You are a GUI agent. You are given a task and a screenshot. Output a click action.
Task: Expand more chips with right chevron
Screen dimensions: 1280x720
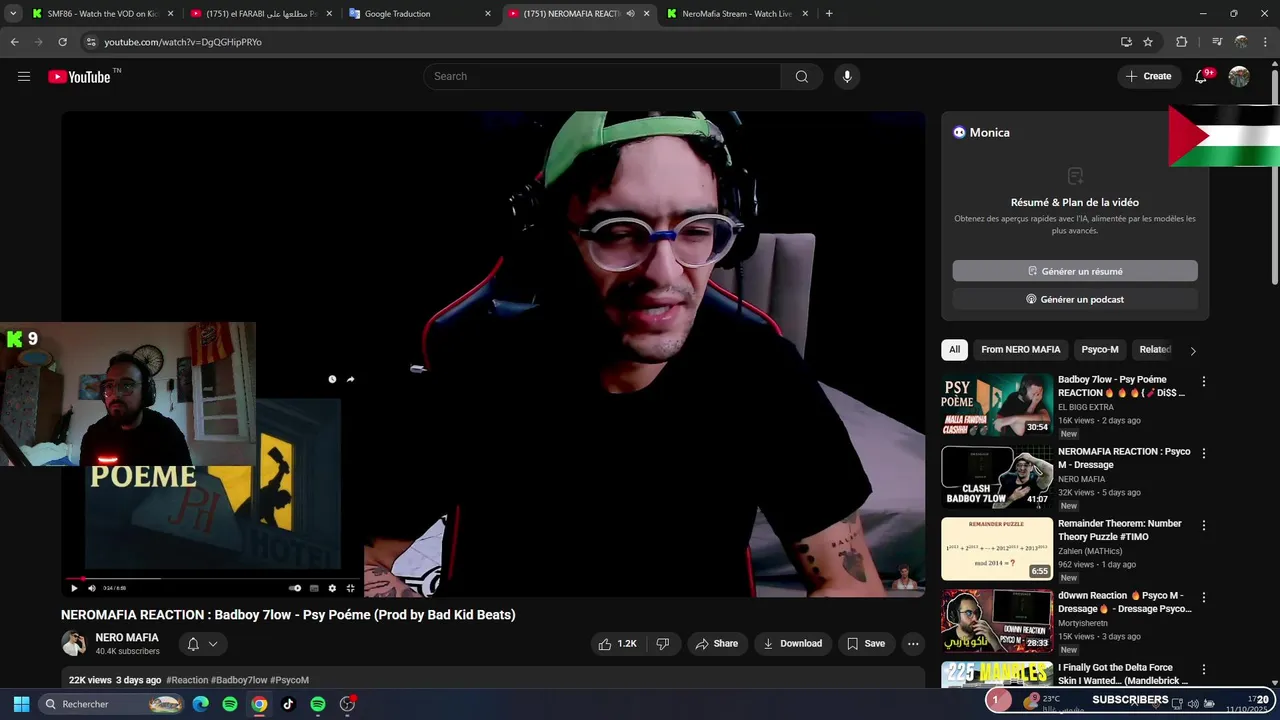click(1193, 351)
